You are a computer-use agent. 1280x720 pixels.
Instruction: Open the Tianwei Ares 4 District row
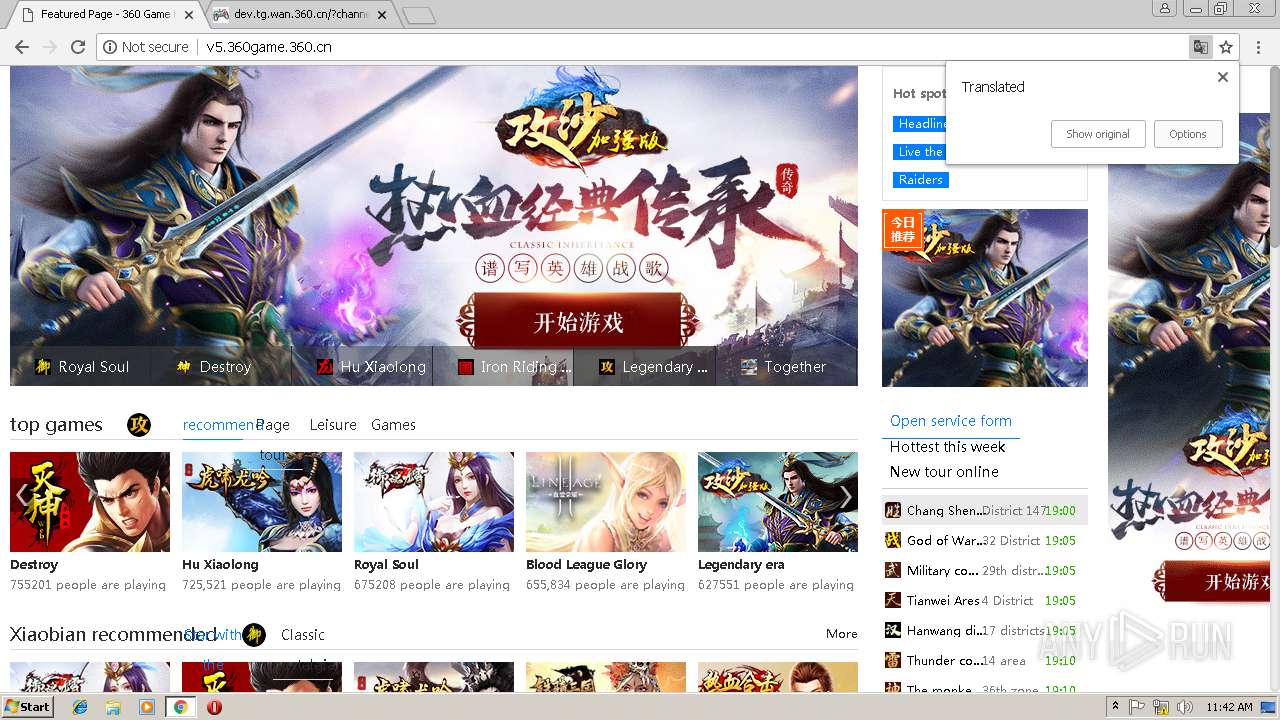985,600
